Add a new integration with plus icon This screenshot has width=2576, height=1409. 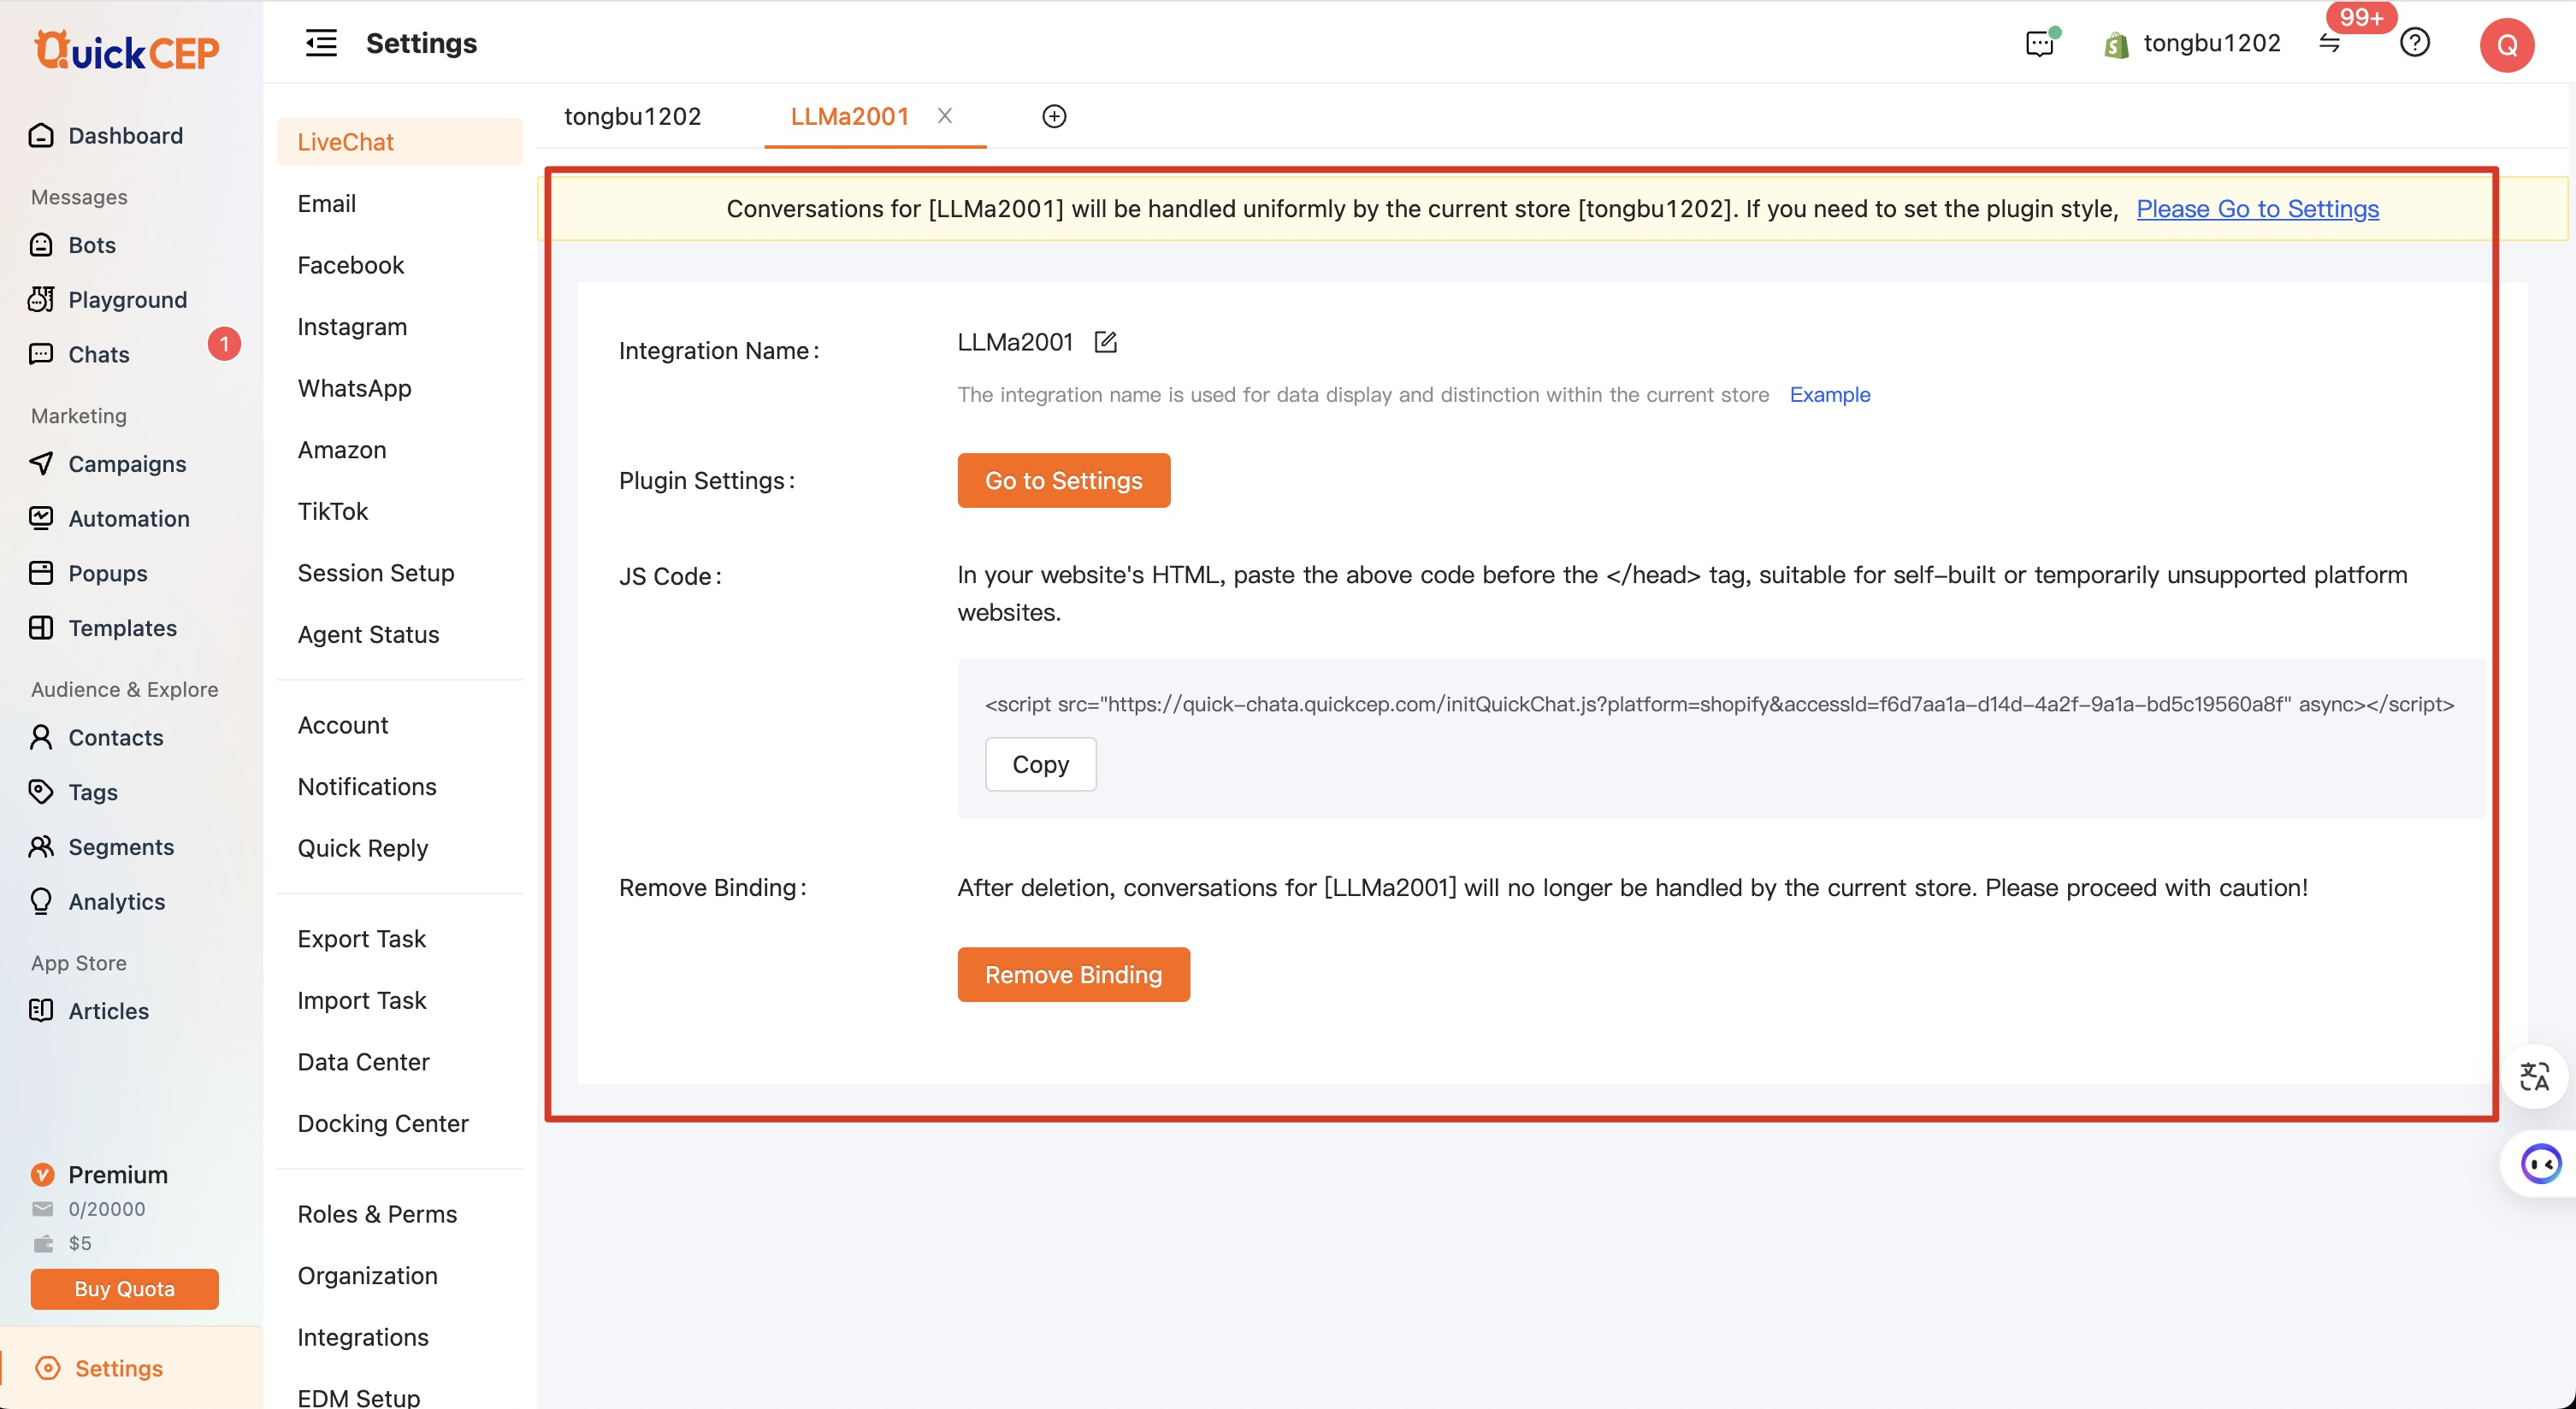point(1054,116)
